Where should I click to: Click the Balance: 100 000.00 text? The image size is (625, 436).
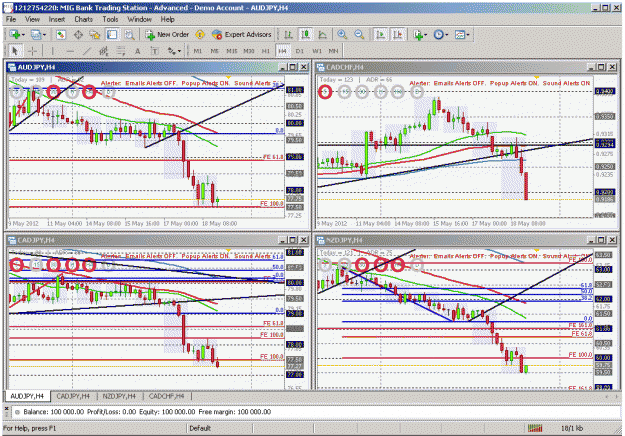click(x=54, y=412)
